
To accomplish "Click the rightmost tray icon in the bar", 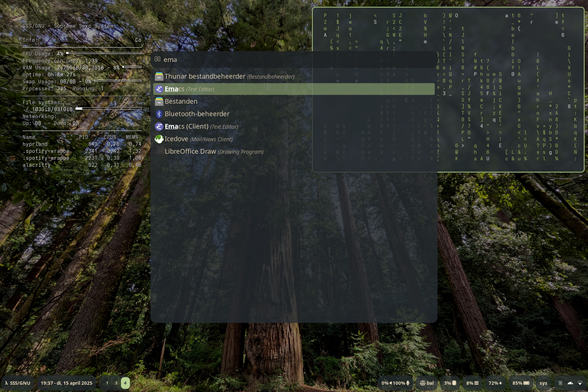I will (x=580, y=383).
